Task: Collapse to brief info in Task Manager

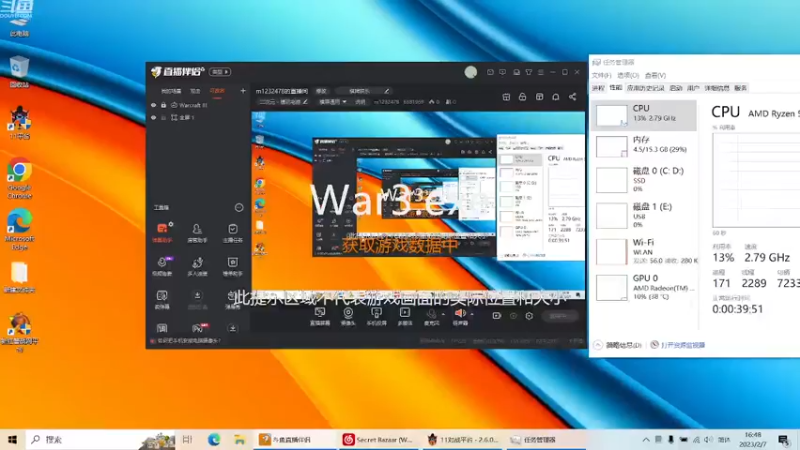Action: 618,345
